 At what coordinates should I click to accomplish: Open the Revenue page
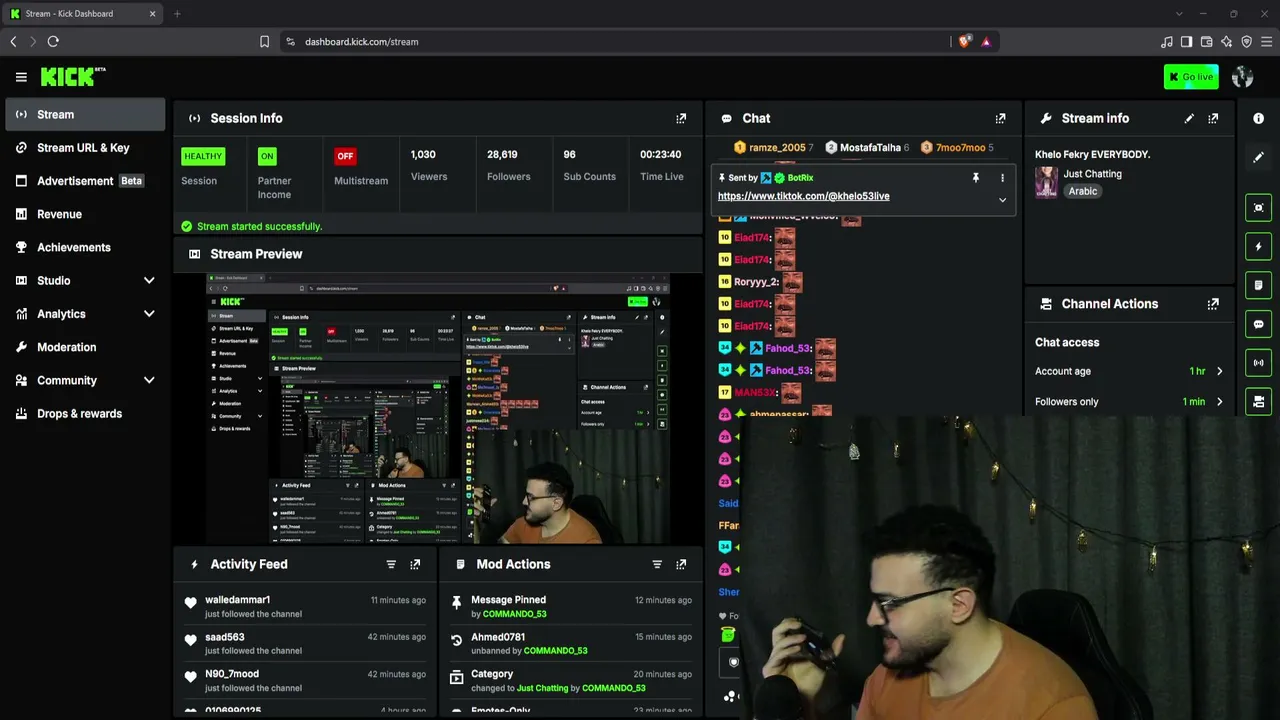tap(85, 214)
